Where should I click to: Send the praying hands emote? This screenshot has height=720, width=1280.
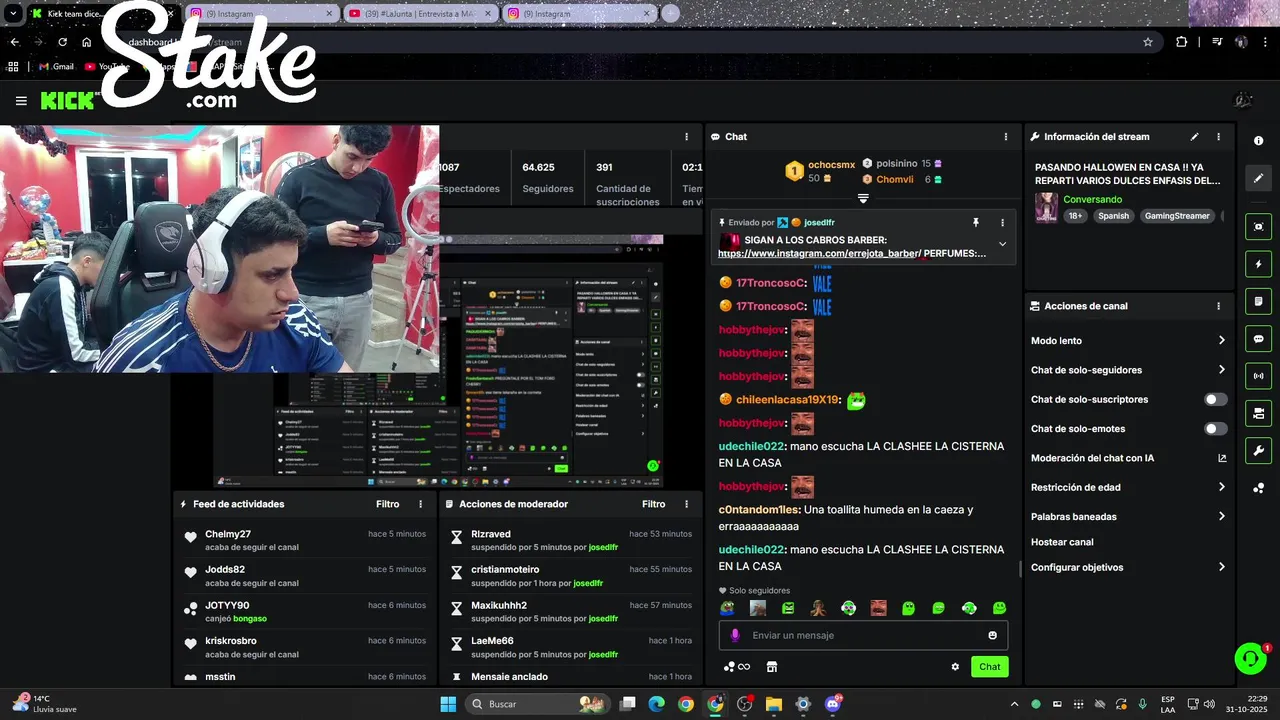[818, 608]
